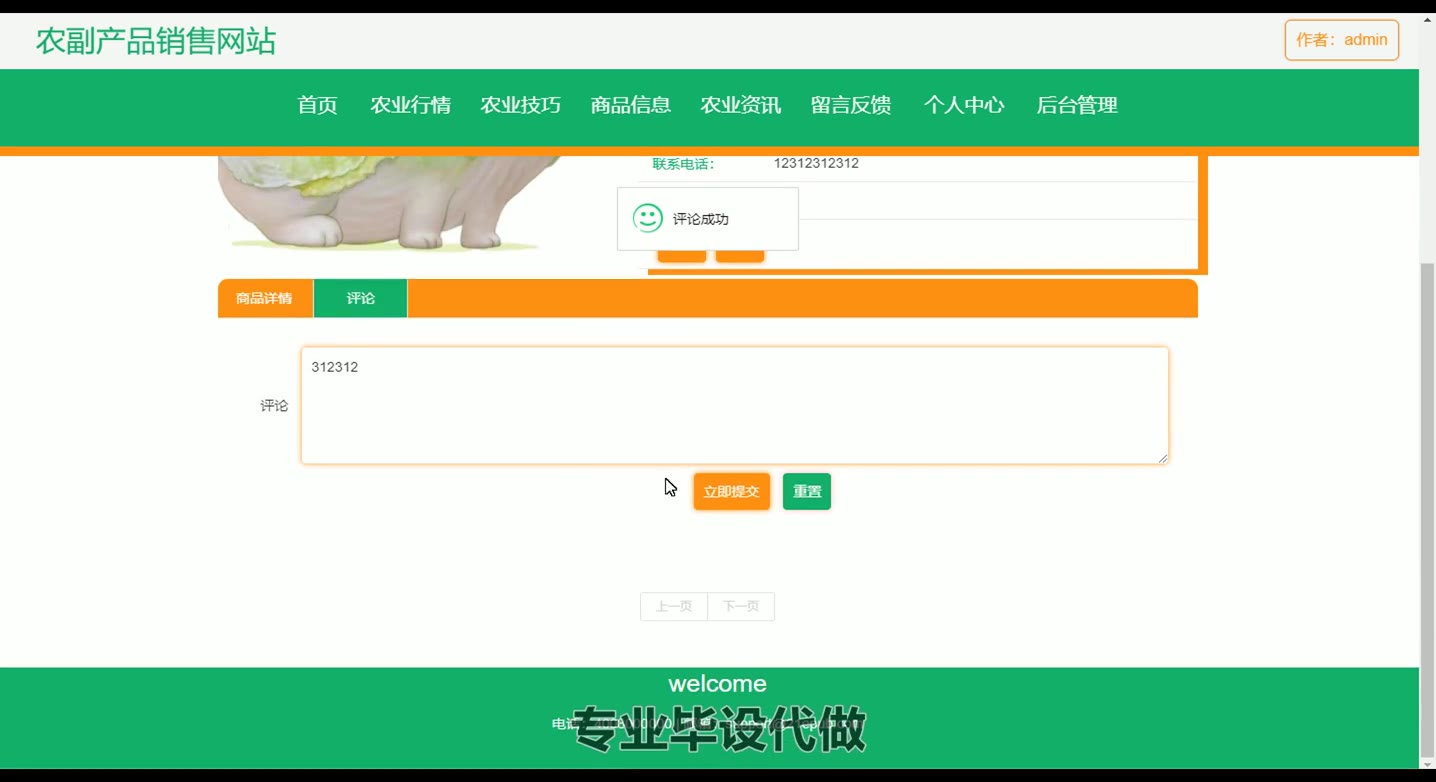Go to 留言反馈 in the nav bar
This screenshot has width=1436, height=782.
click(x=850, y=105)
